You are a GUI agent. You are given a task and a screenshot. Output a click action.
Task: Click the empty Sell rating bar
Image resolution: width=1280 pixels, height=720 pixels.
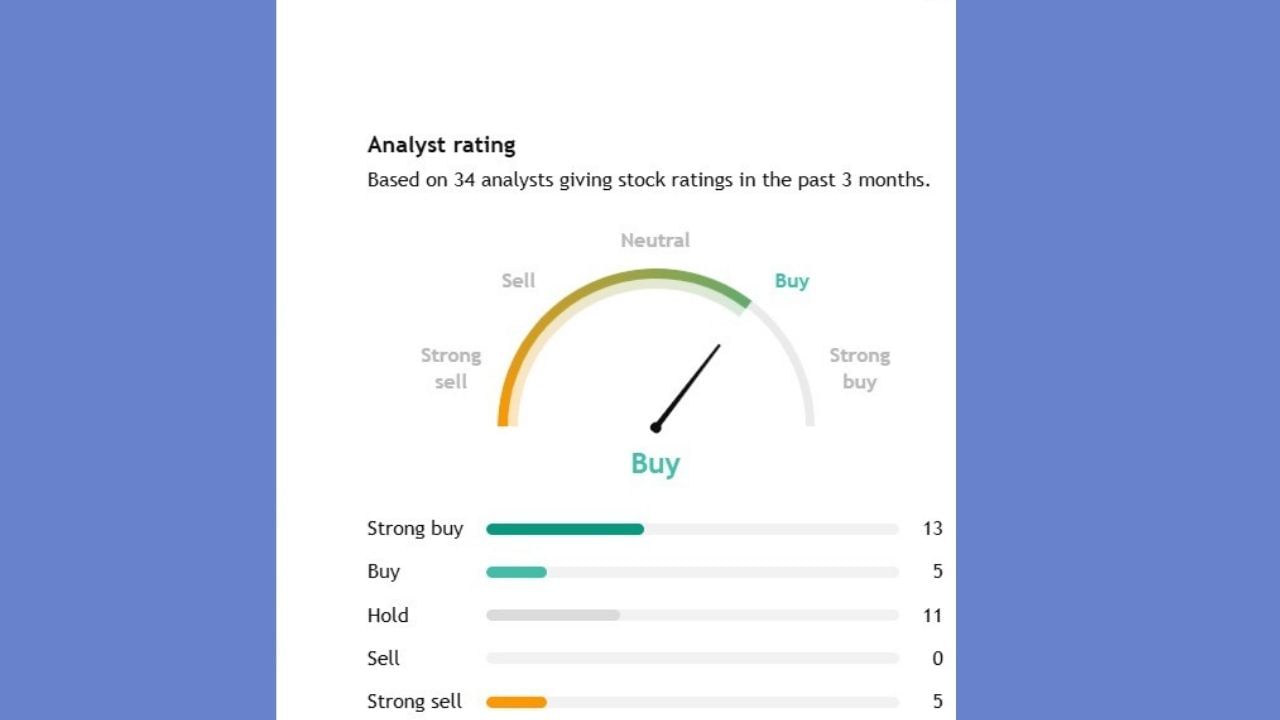tap(692, 658)
